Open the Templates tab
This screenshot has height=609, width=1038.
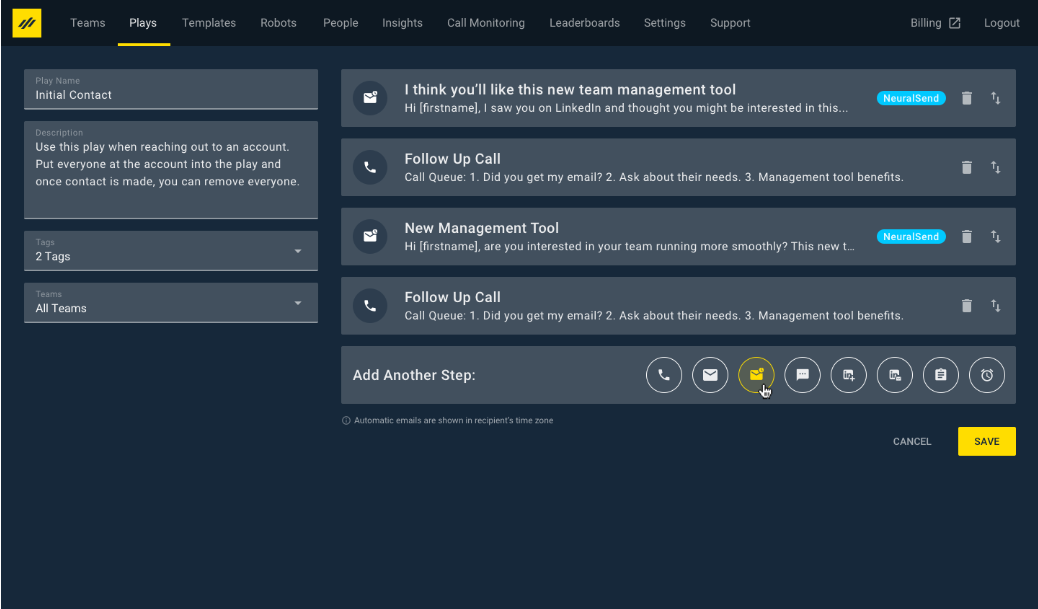(209, 23)
